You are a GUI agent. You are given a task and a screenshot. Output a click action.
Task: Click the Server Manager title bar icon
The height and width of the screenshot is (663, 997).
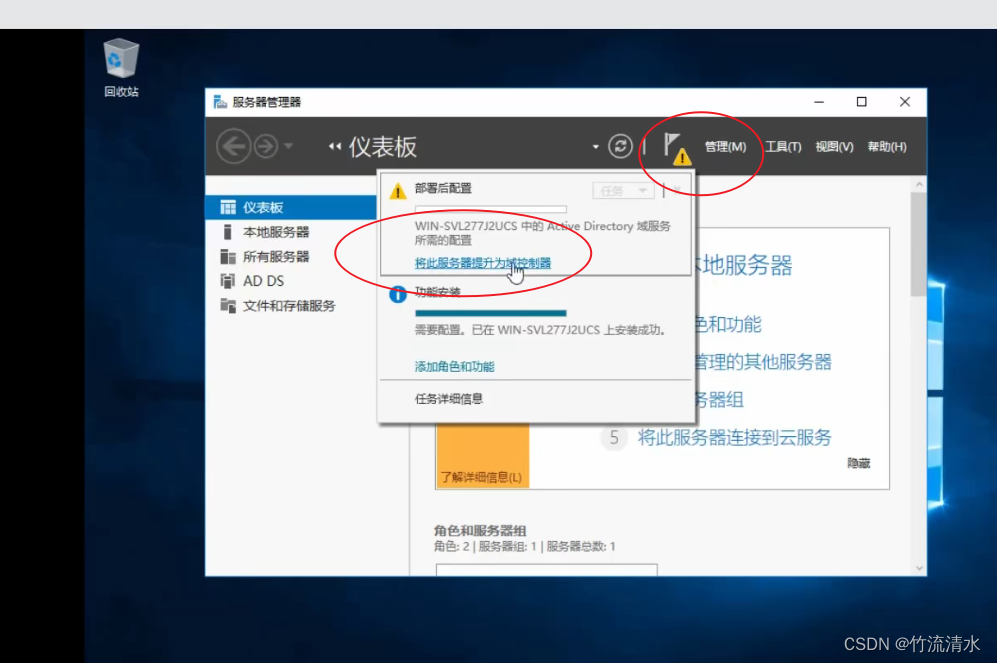[x=220, y=102]
